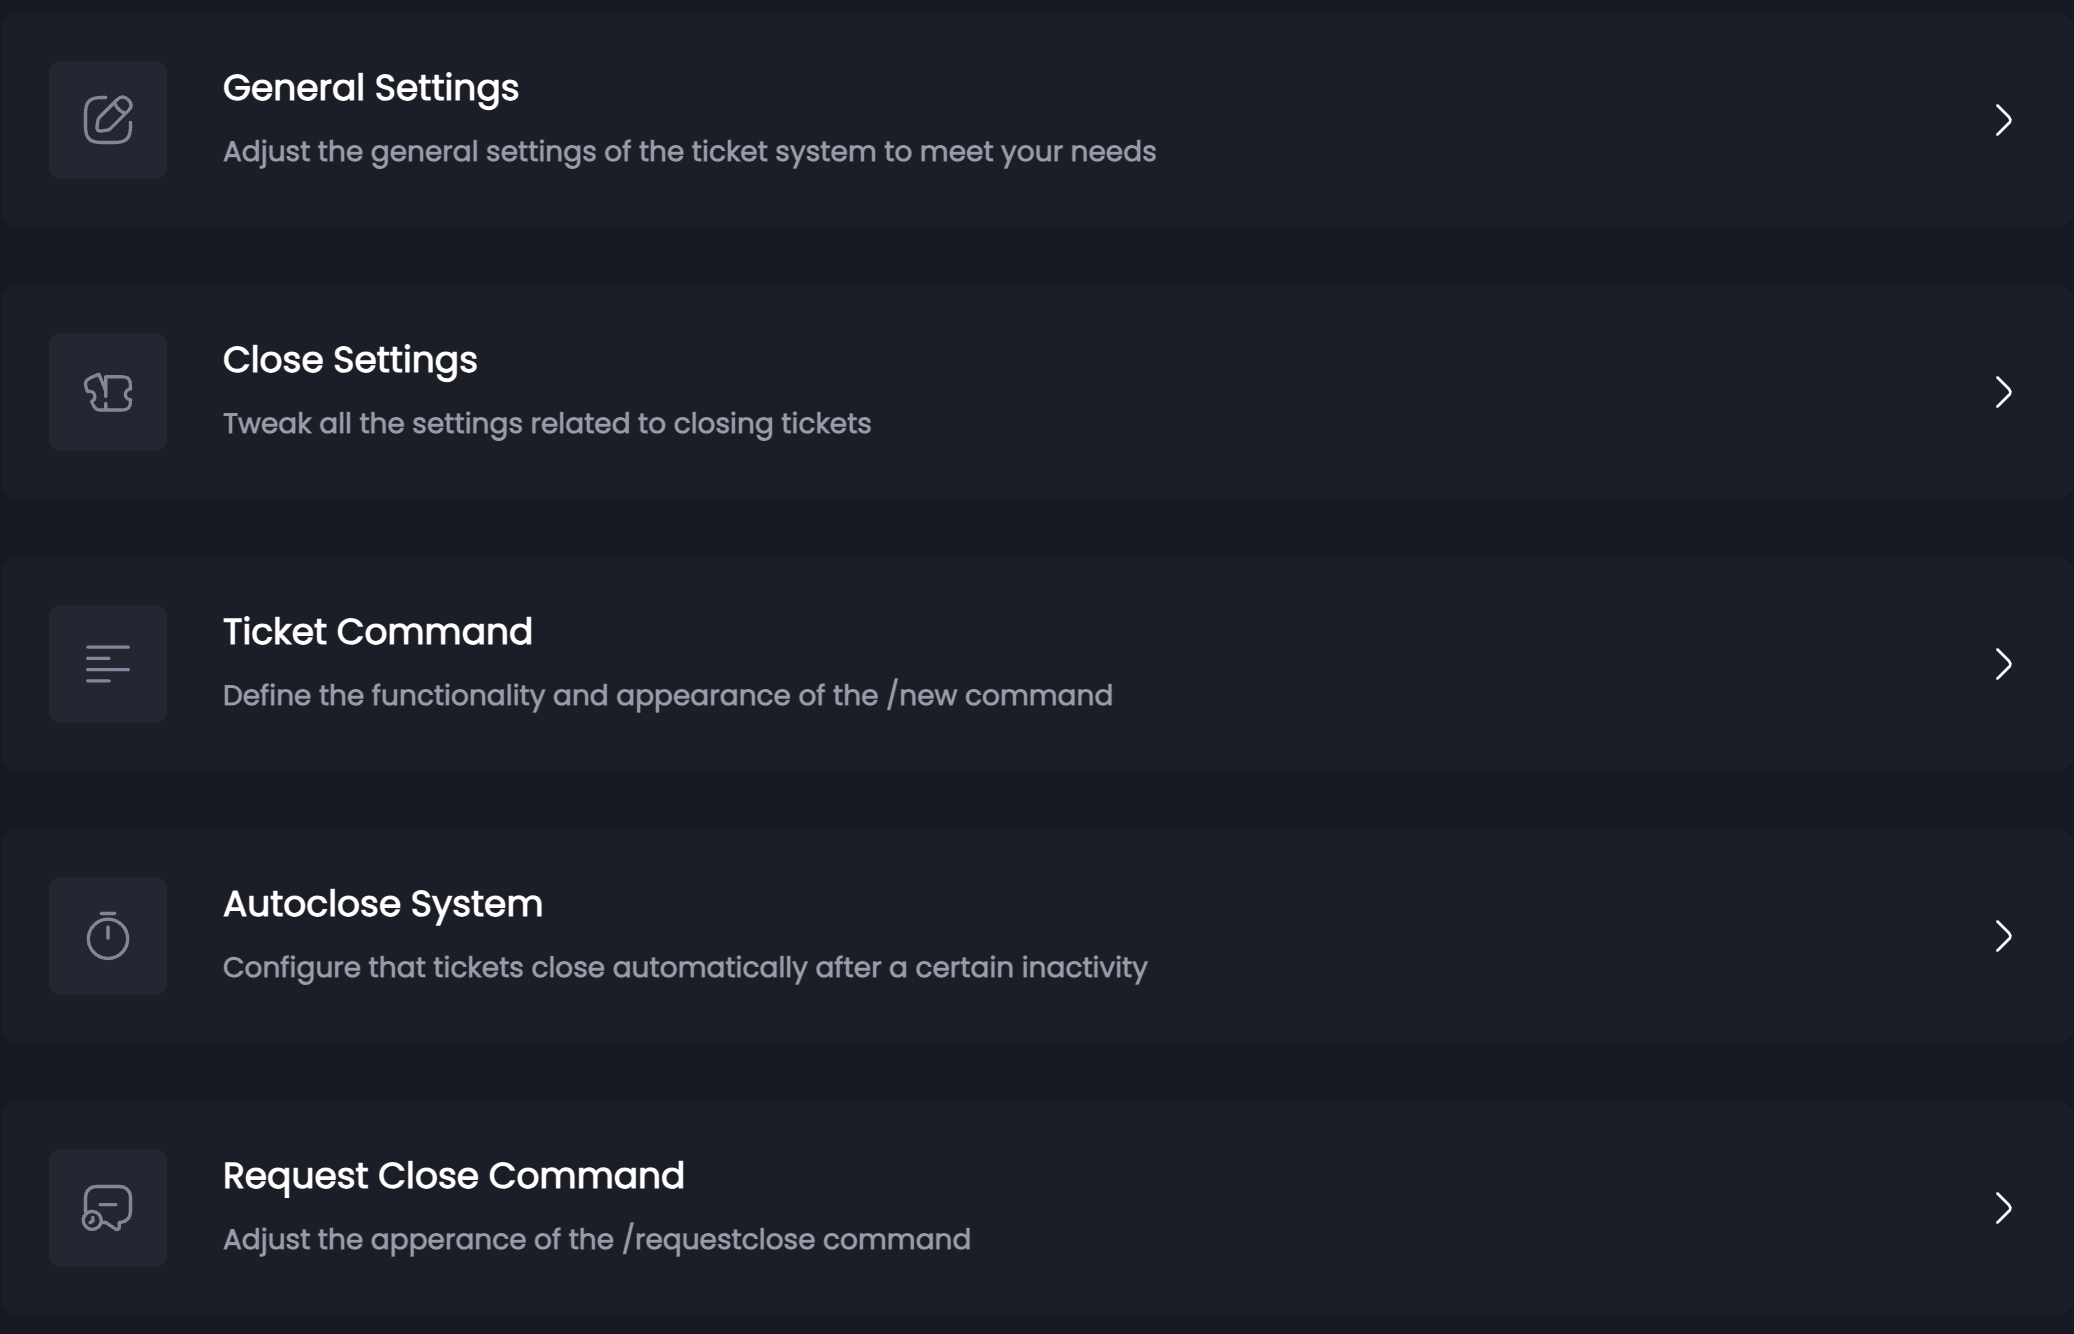
Task: Open Request Close Command via its chevron
Action: tap(2003, 1208)
